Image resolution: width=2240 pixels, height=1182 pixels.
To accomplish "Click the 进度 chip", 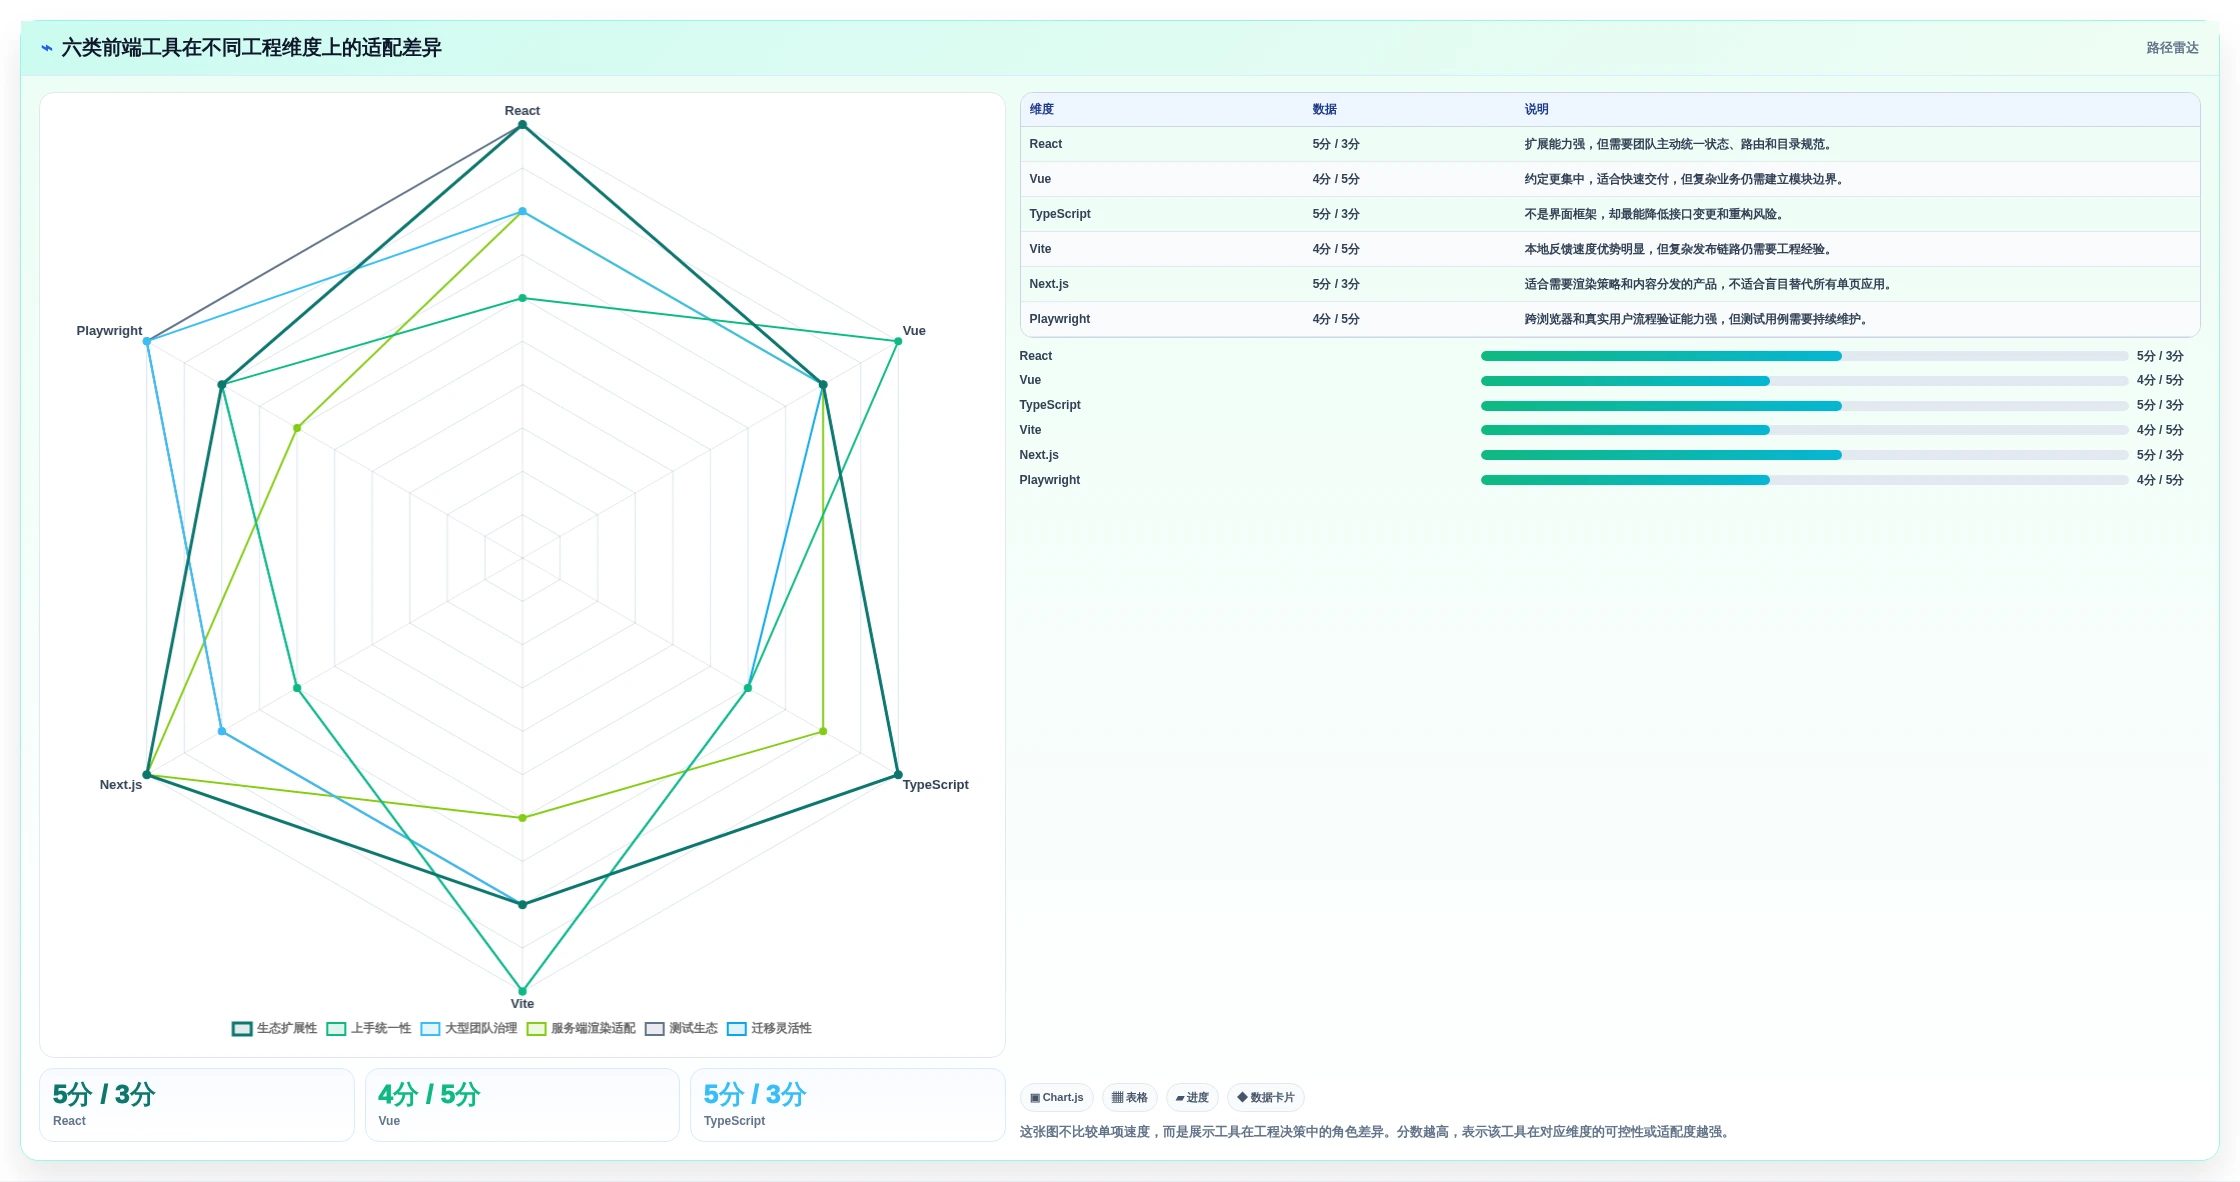I will [x=1192, y=1097].
